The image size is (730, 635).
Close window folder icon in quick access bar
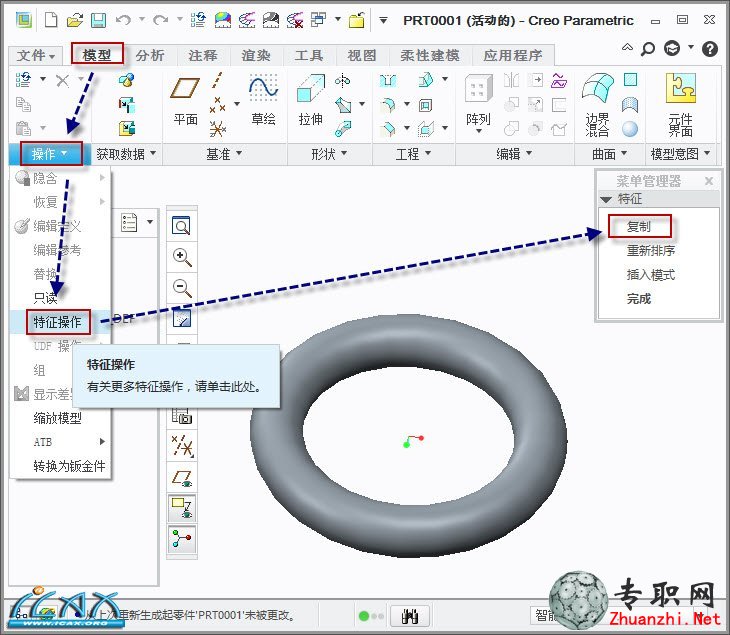pos(357,20)
